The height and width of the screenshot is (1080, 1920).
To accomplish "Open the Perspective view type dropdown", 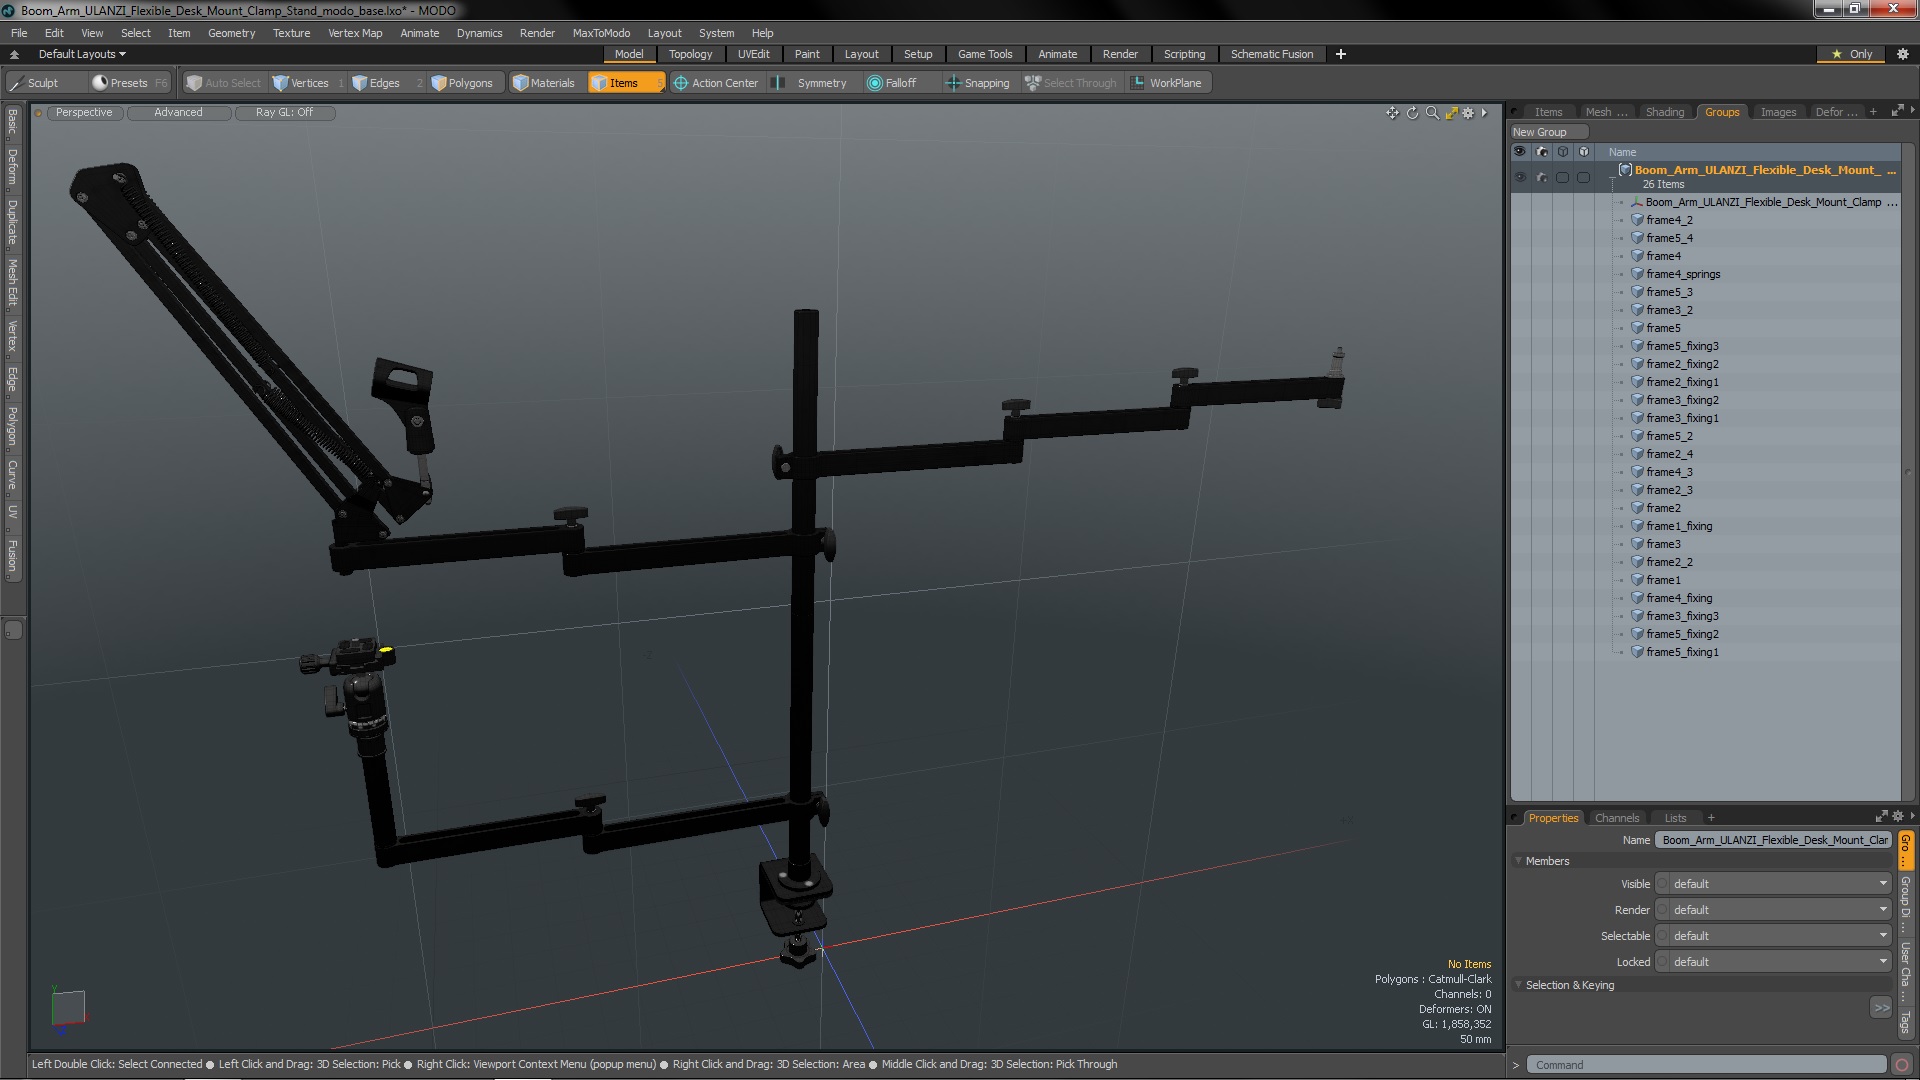I will point(84,113).
